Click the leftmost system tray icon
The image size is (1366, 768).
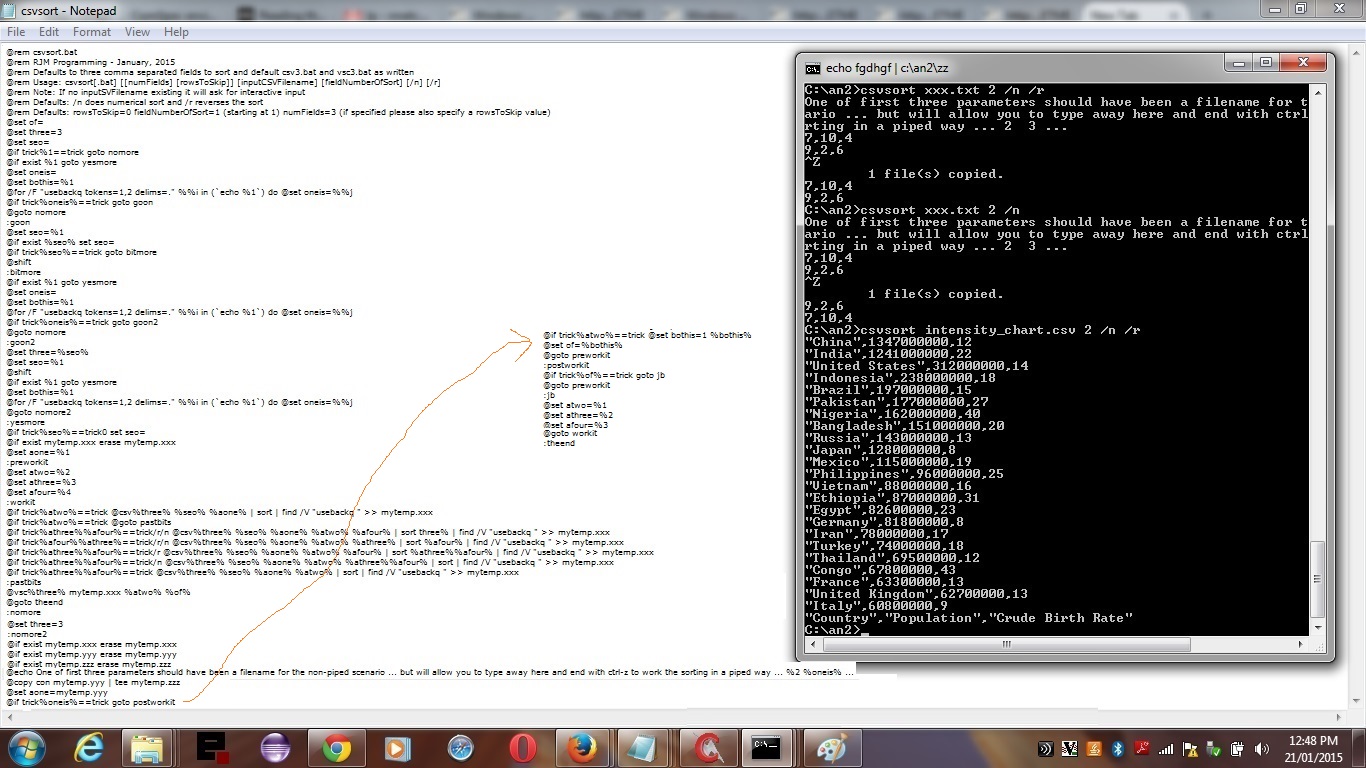click(1046, 749)
